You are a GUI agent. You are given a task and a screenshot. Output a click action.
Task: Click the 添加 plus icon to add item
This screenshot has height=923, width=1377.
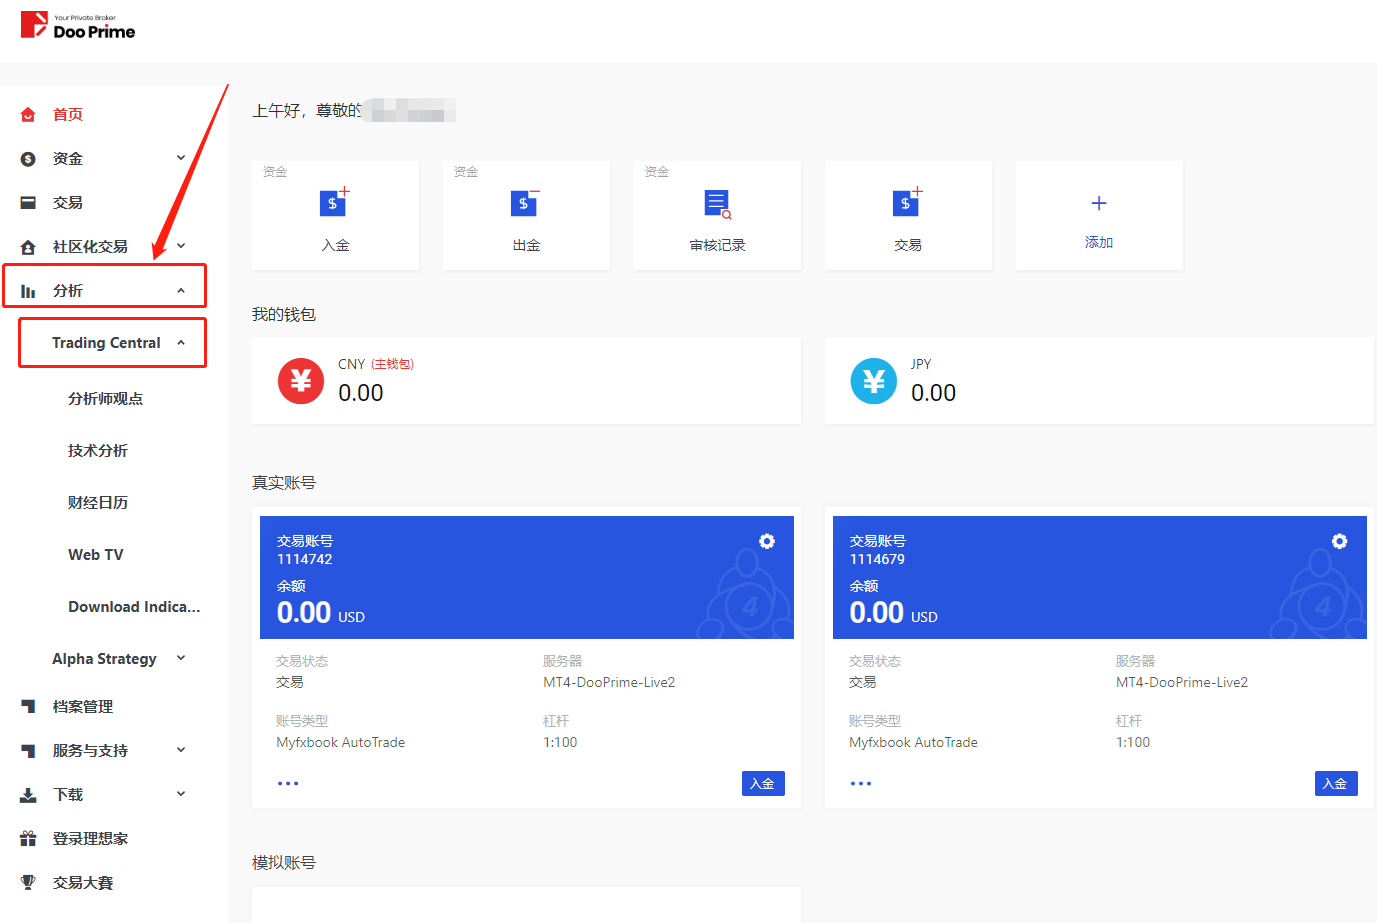[x=1098, y=202]
